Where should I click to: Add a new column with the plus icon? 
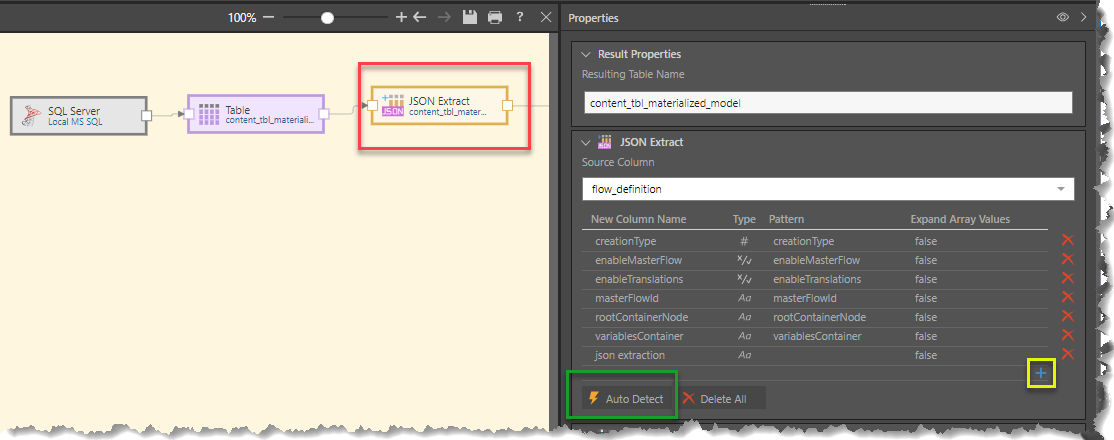tap(1041, 373)
